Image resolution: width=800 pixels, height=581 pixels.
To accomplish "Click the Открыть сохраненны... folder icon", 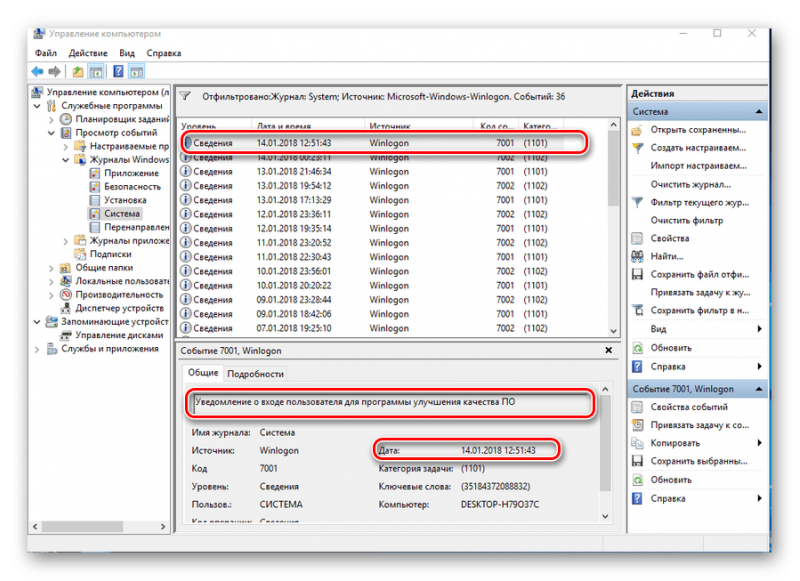I will 637,130.
